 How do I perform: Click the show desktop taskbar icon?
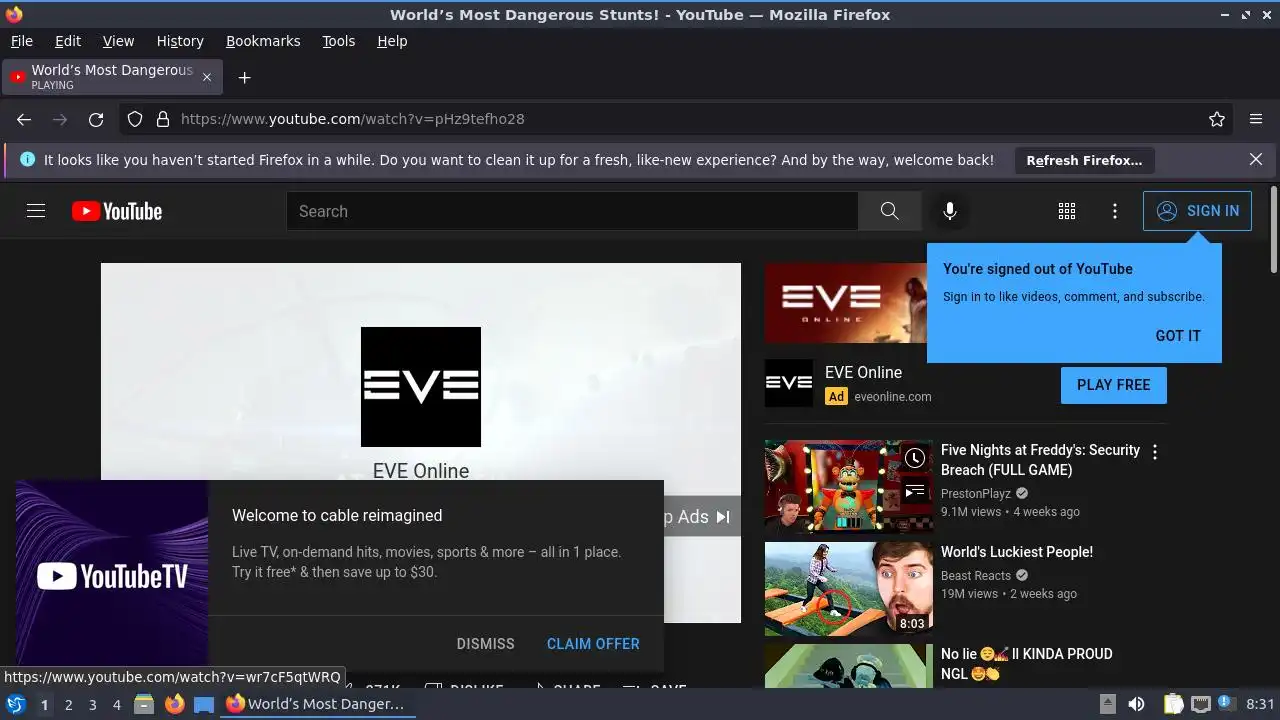204,705
